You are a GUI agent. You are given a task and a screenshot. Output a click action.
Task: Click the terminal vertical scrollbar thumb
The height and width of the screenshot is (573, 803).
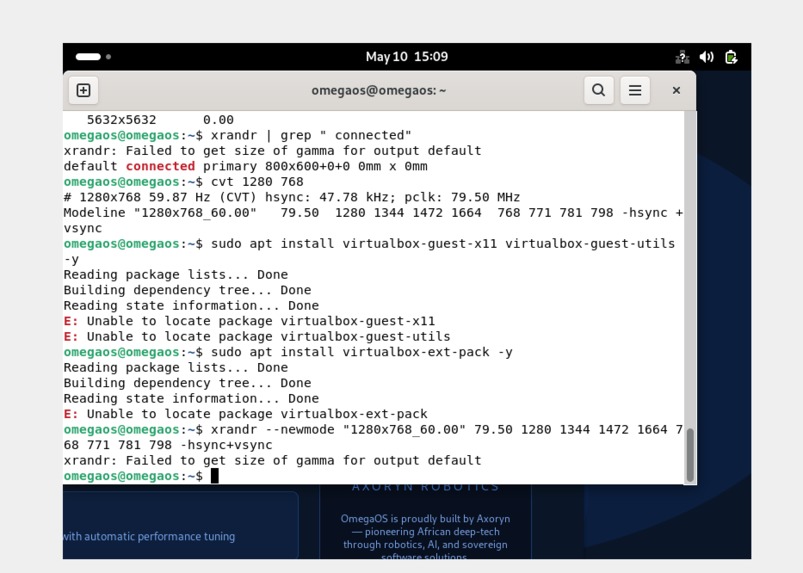[690, 455]
